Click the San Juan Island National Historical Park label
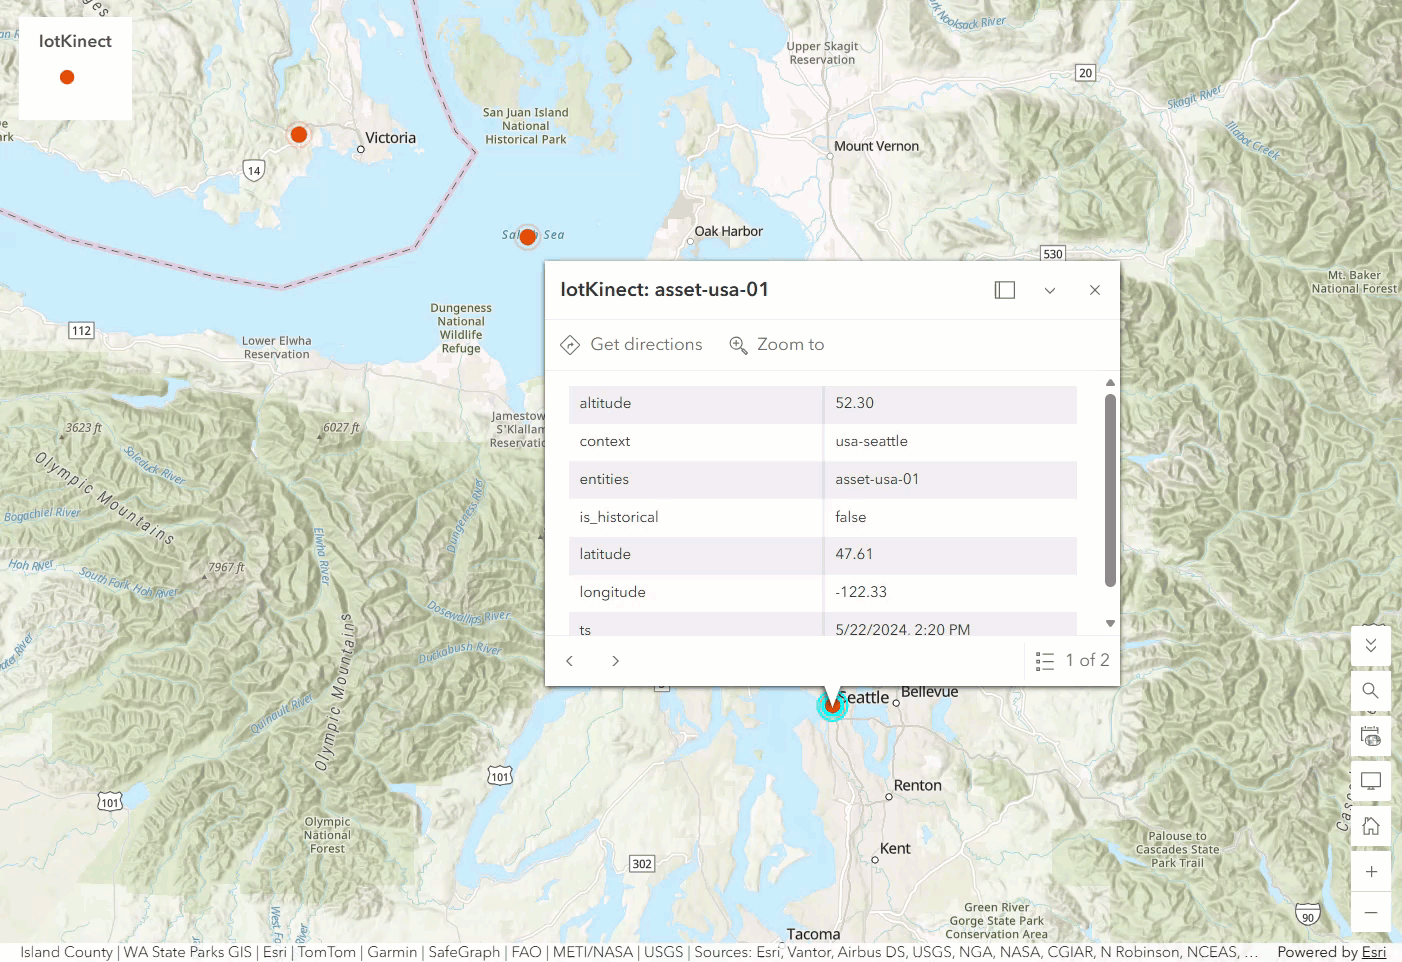The width and height of the screenshot is (1402, 962). click(x=526, y=126)
